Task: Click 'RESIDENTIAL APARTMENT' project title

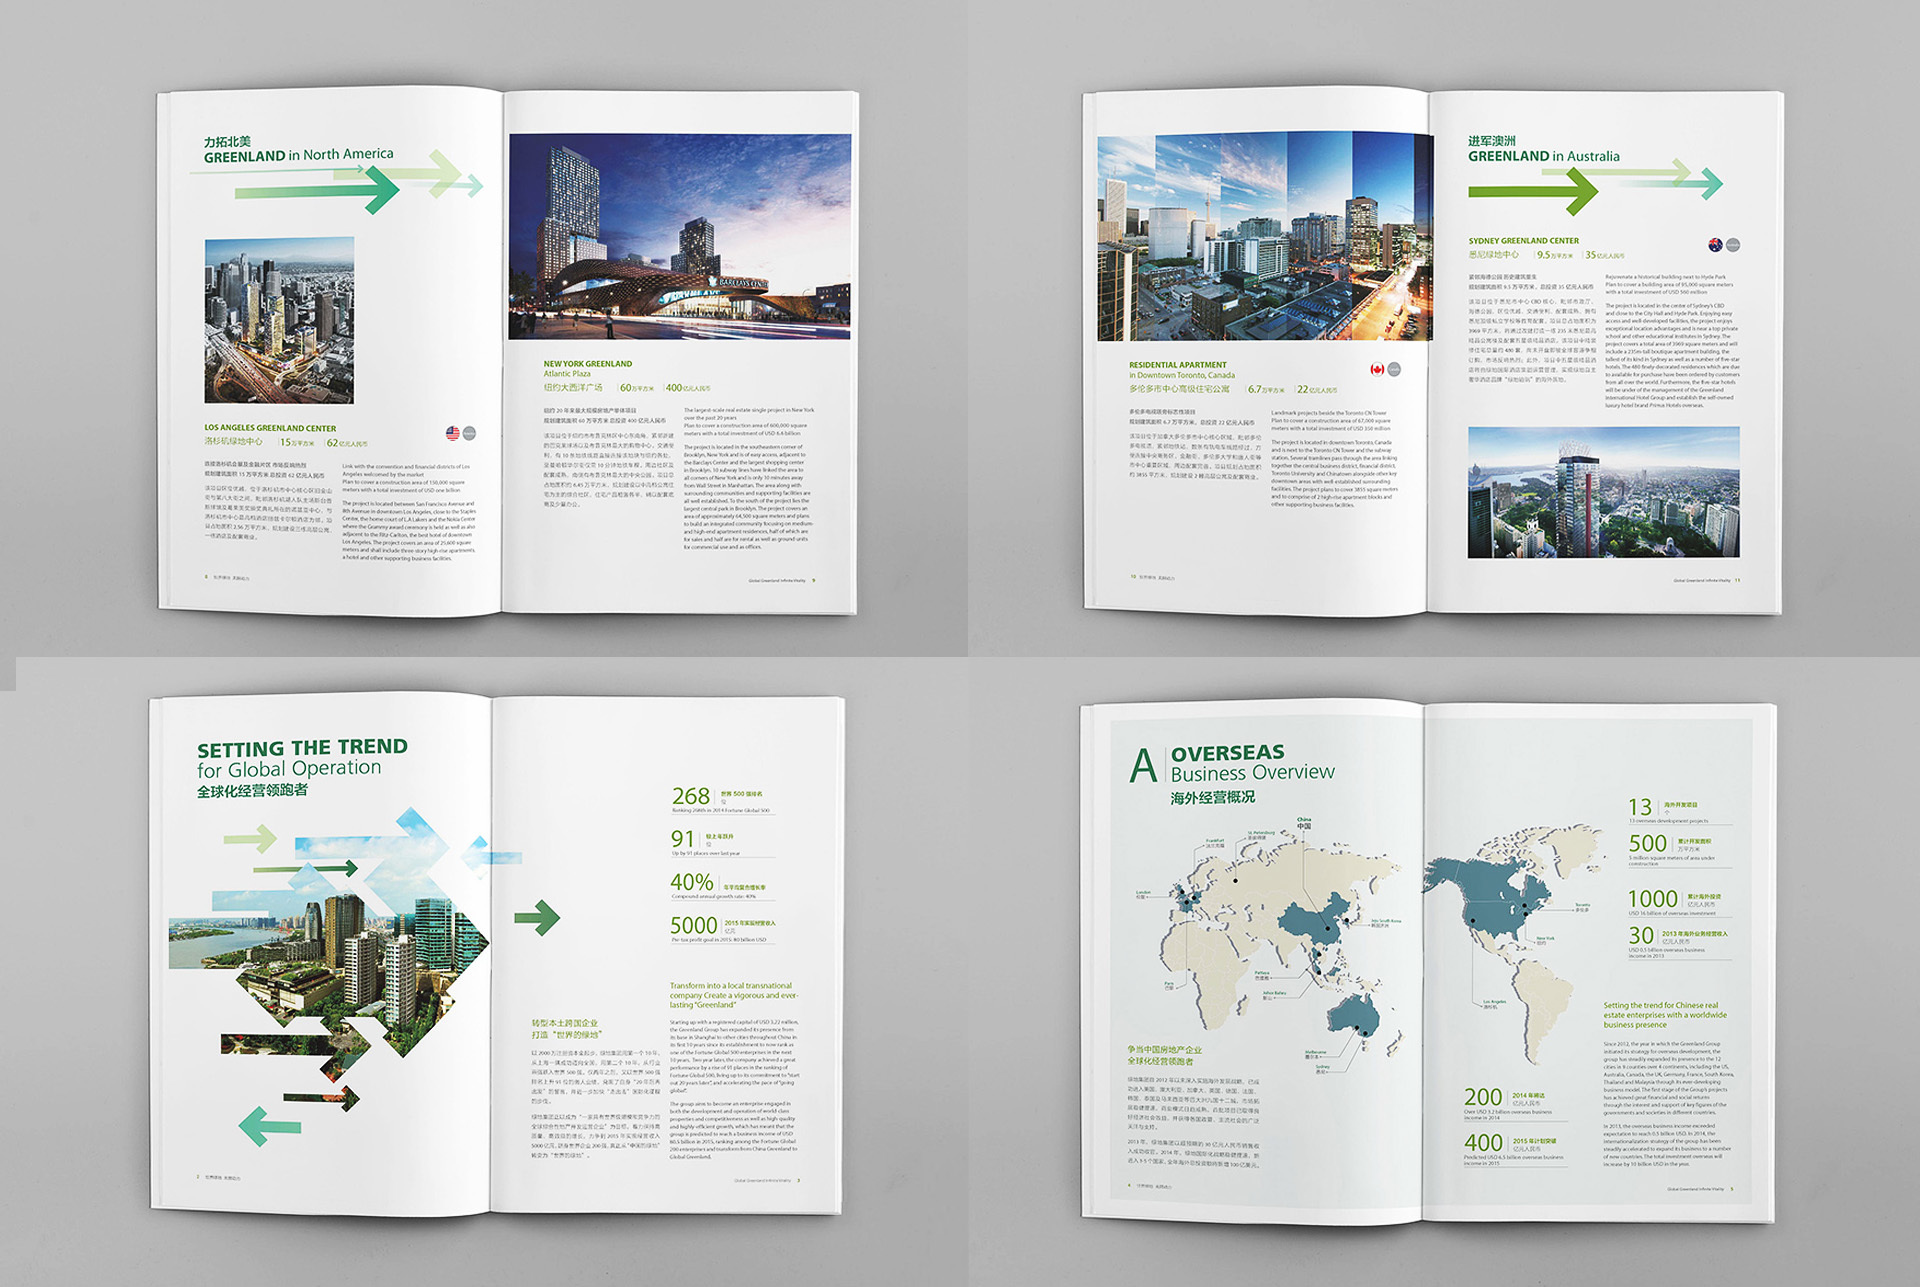Action: (1177, 365)
